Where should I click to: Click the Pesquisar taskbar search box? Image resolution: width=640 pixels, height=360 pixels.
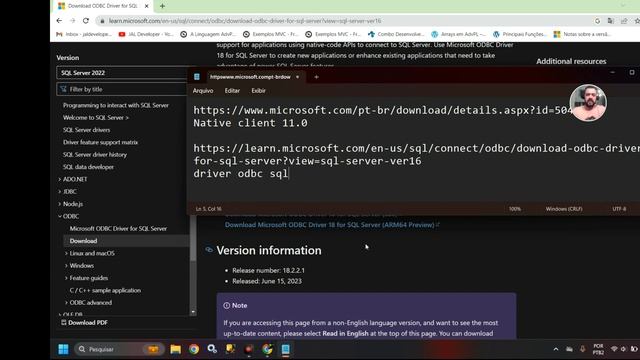pos(119,349)
